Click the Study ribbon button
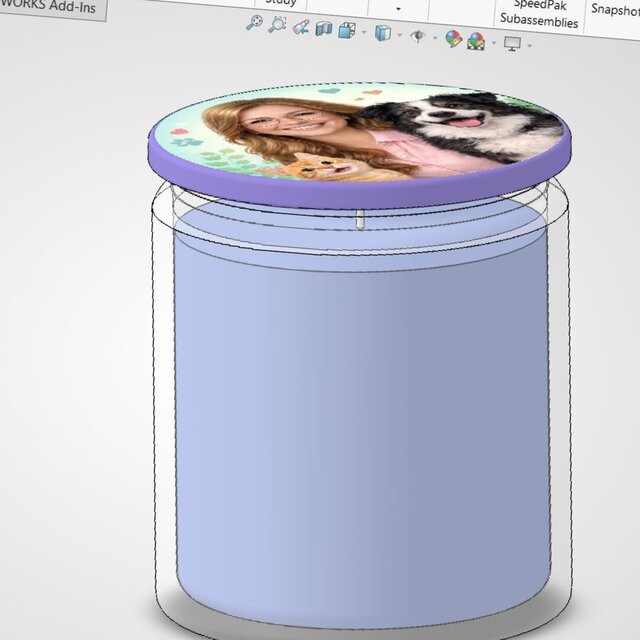The width and height of the screenshot is (640, 640). 280,3
